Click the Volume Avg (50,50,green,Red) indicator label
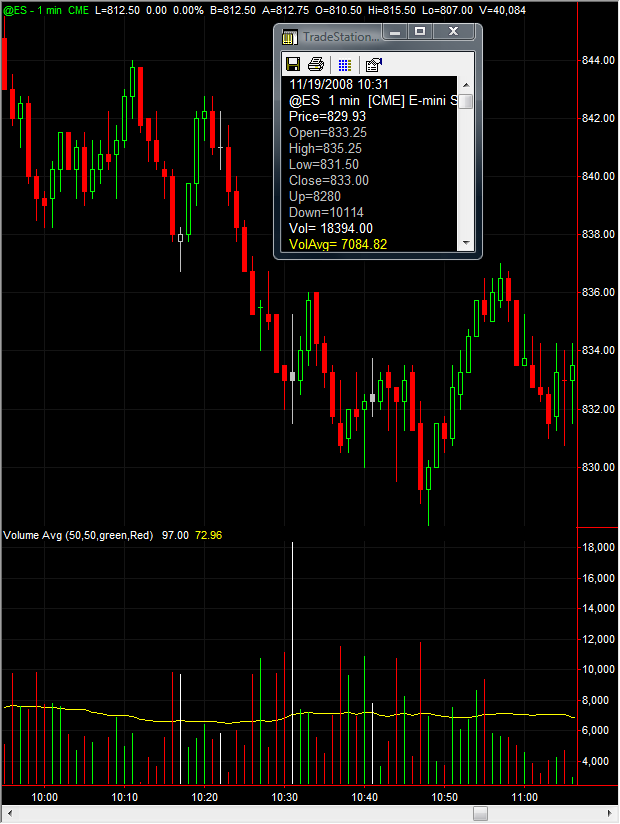Image resolution: width=620 pixels, height=824 pixels. 78,535
